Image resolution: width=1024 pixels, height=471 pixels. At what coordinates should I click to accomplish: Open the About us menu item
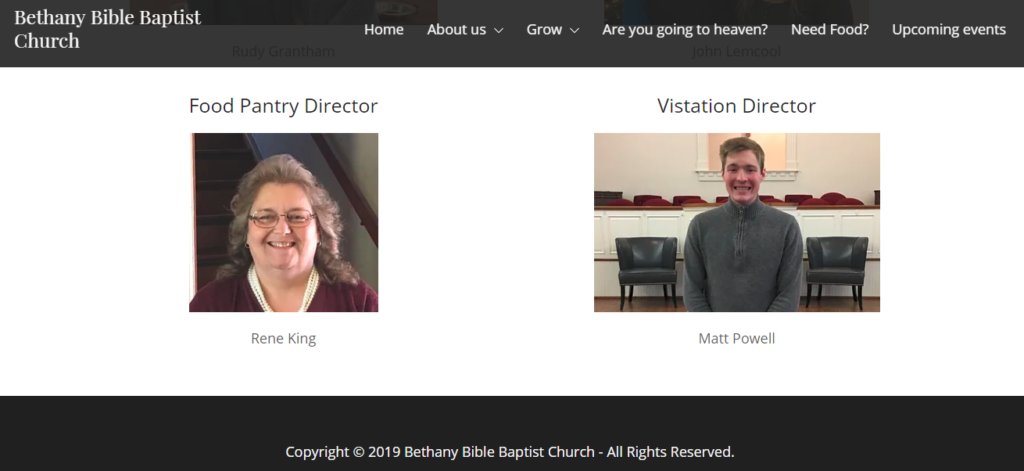(x=456, y=29)
